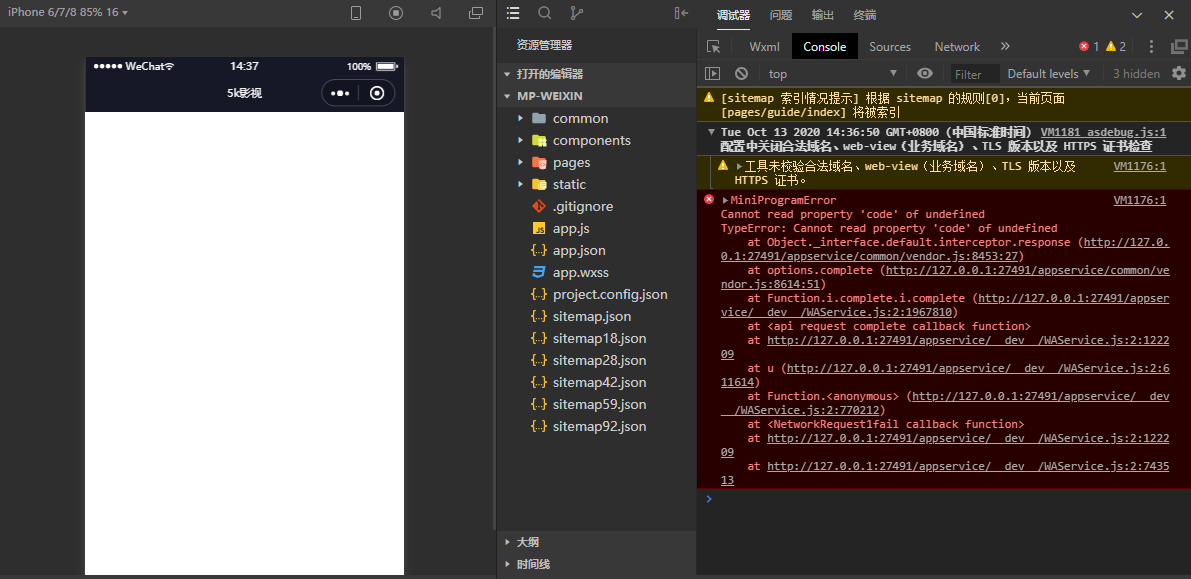Screen dimensions: 1191x579
Task: Open the file list icon in editor sidebar
Action: (513, 13)
